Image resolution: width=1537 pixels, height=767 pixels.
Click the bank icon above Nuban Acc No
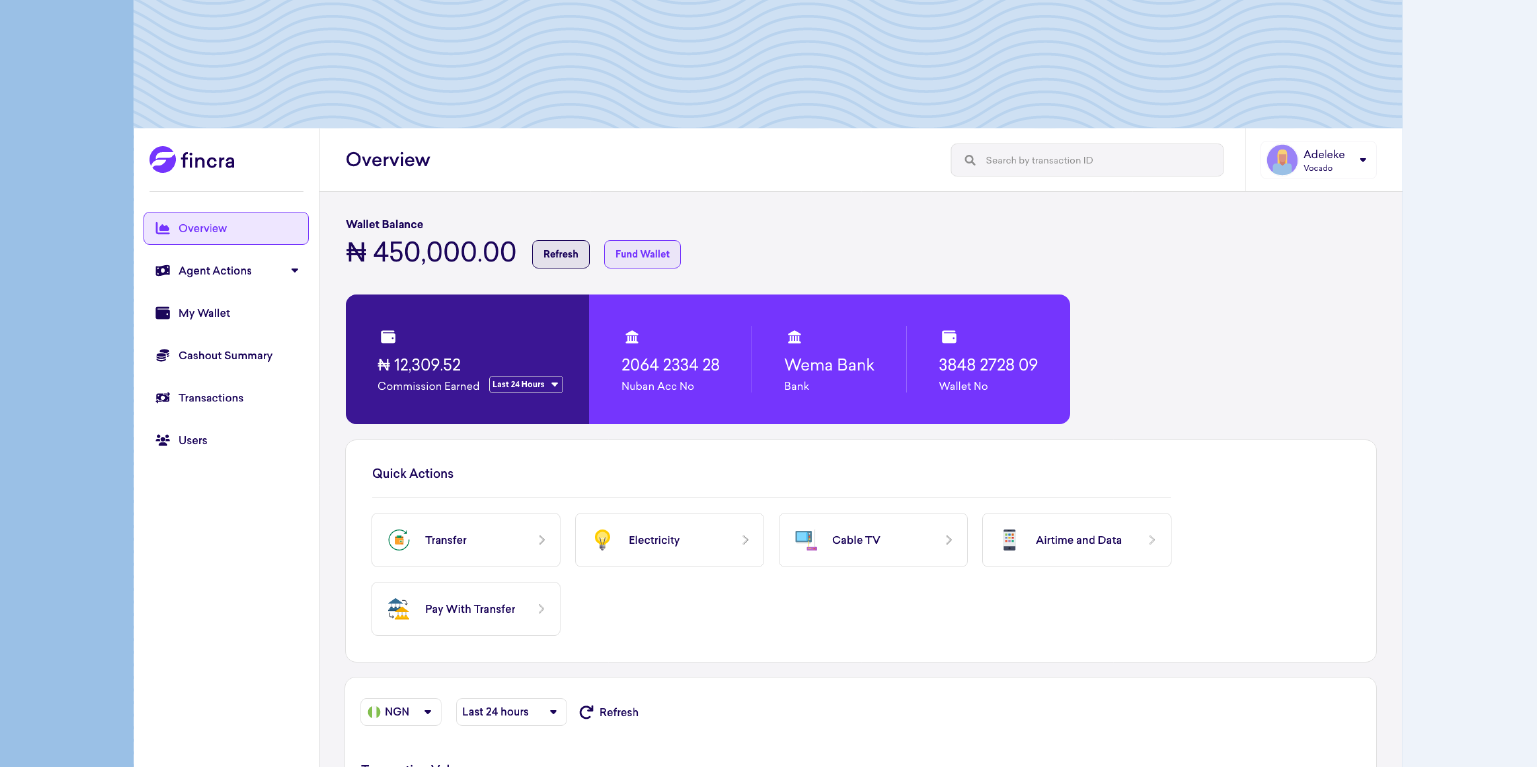632,337
